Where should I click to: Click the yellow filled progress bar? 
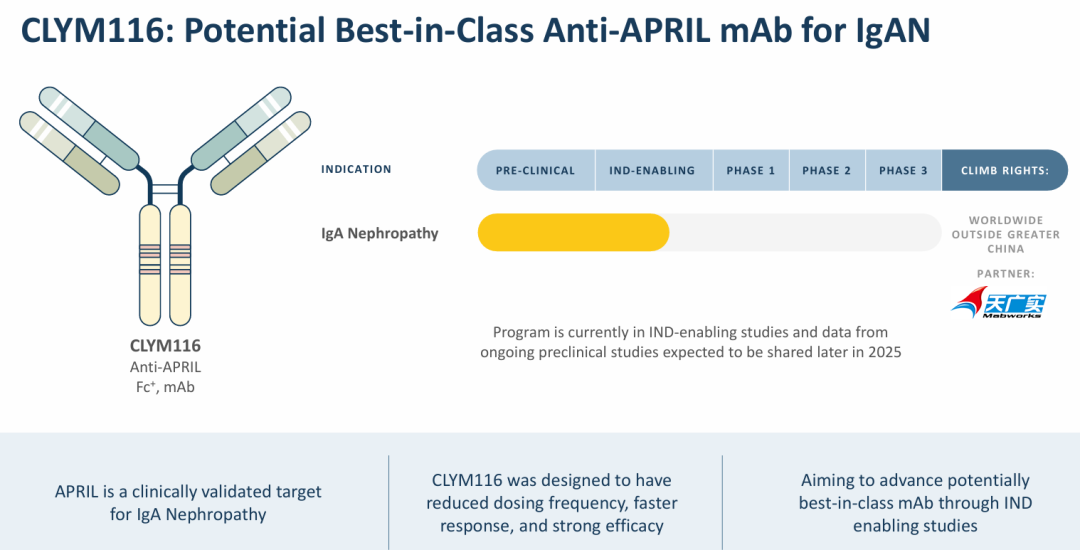(x=573, y=233)
